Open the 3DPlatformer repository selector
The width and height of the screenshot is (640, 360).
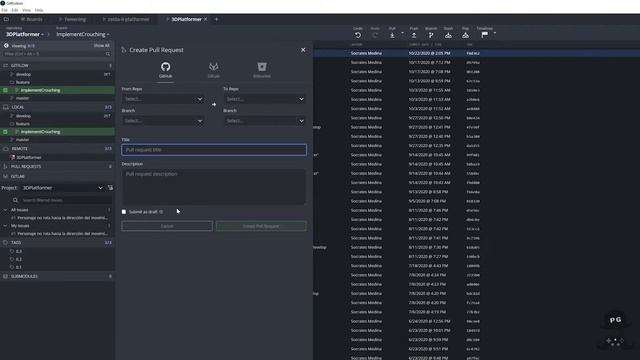25,34
